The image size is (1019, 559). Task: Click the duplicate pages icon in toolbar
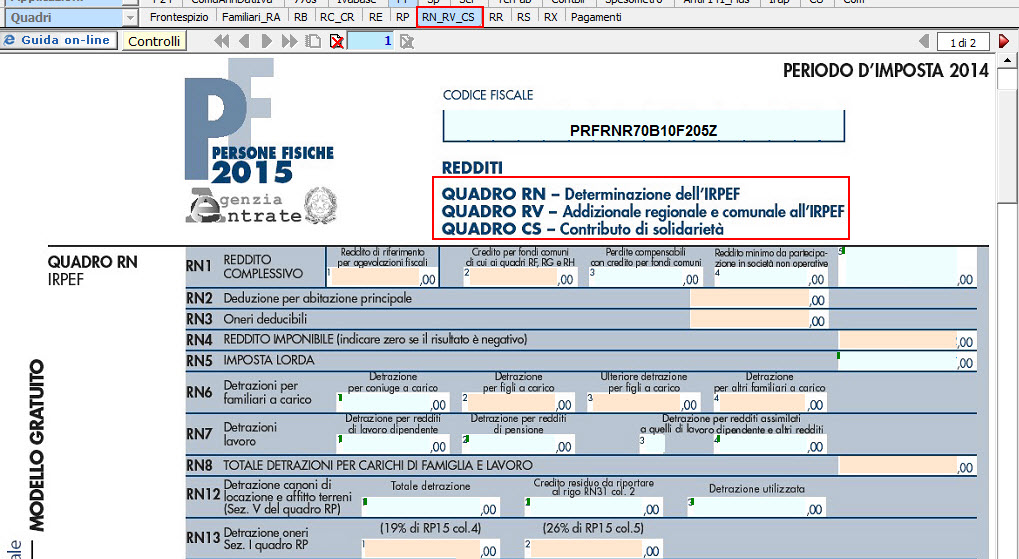coord(314,41)
